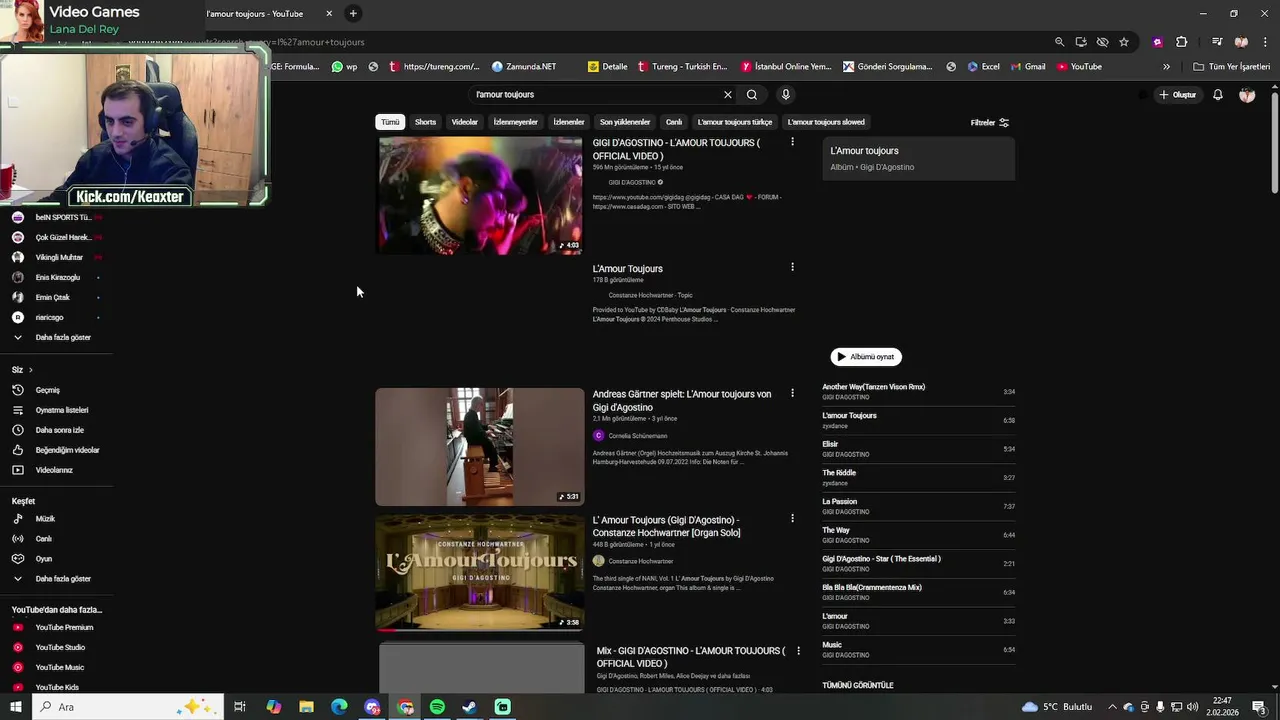The height and width of the screenshot is (720, 1280).
Task: Open YouTube notifications bell
Action: coord(1218,95)
